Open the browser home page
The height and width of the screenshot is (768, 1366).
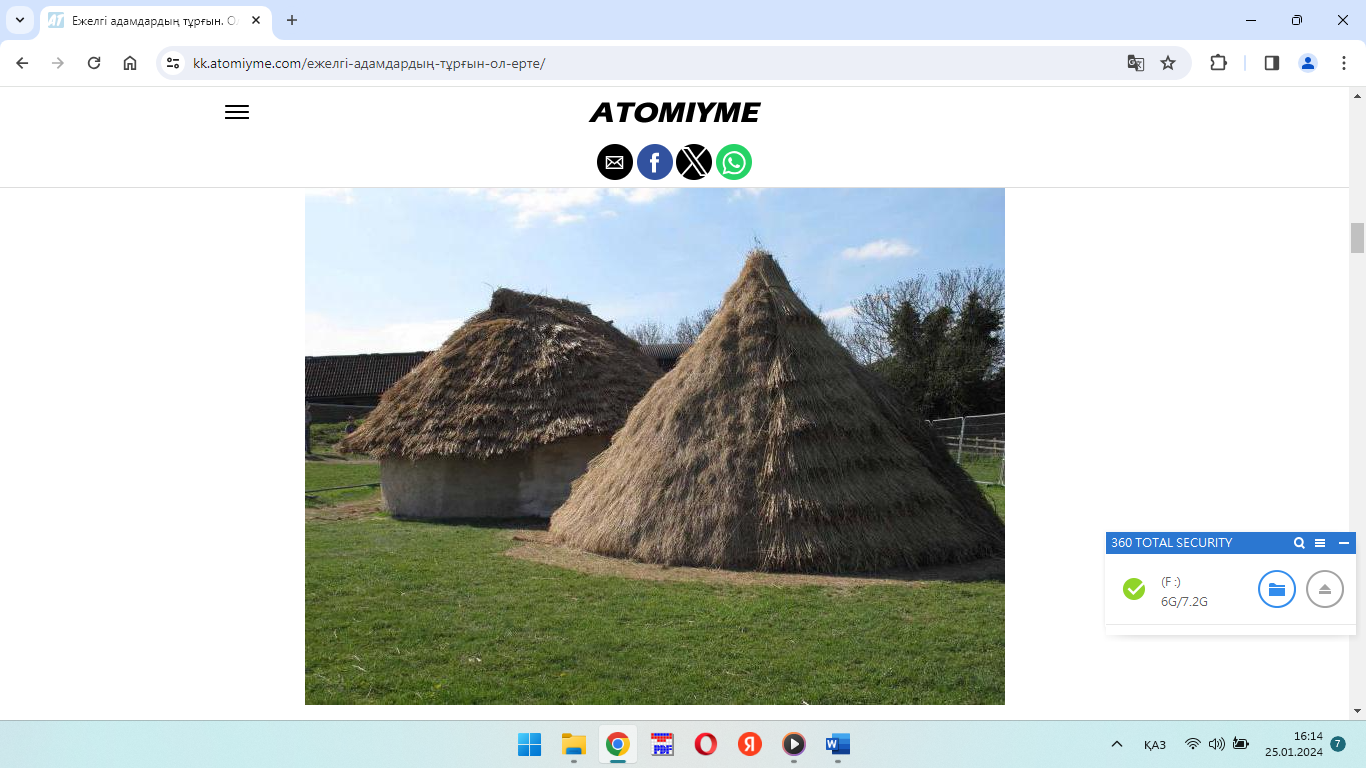point(130,63)
